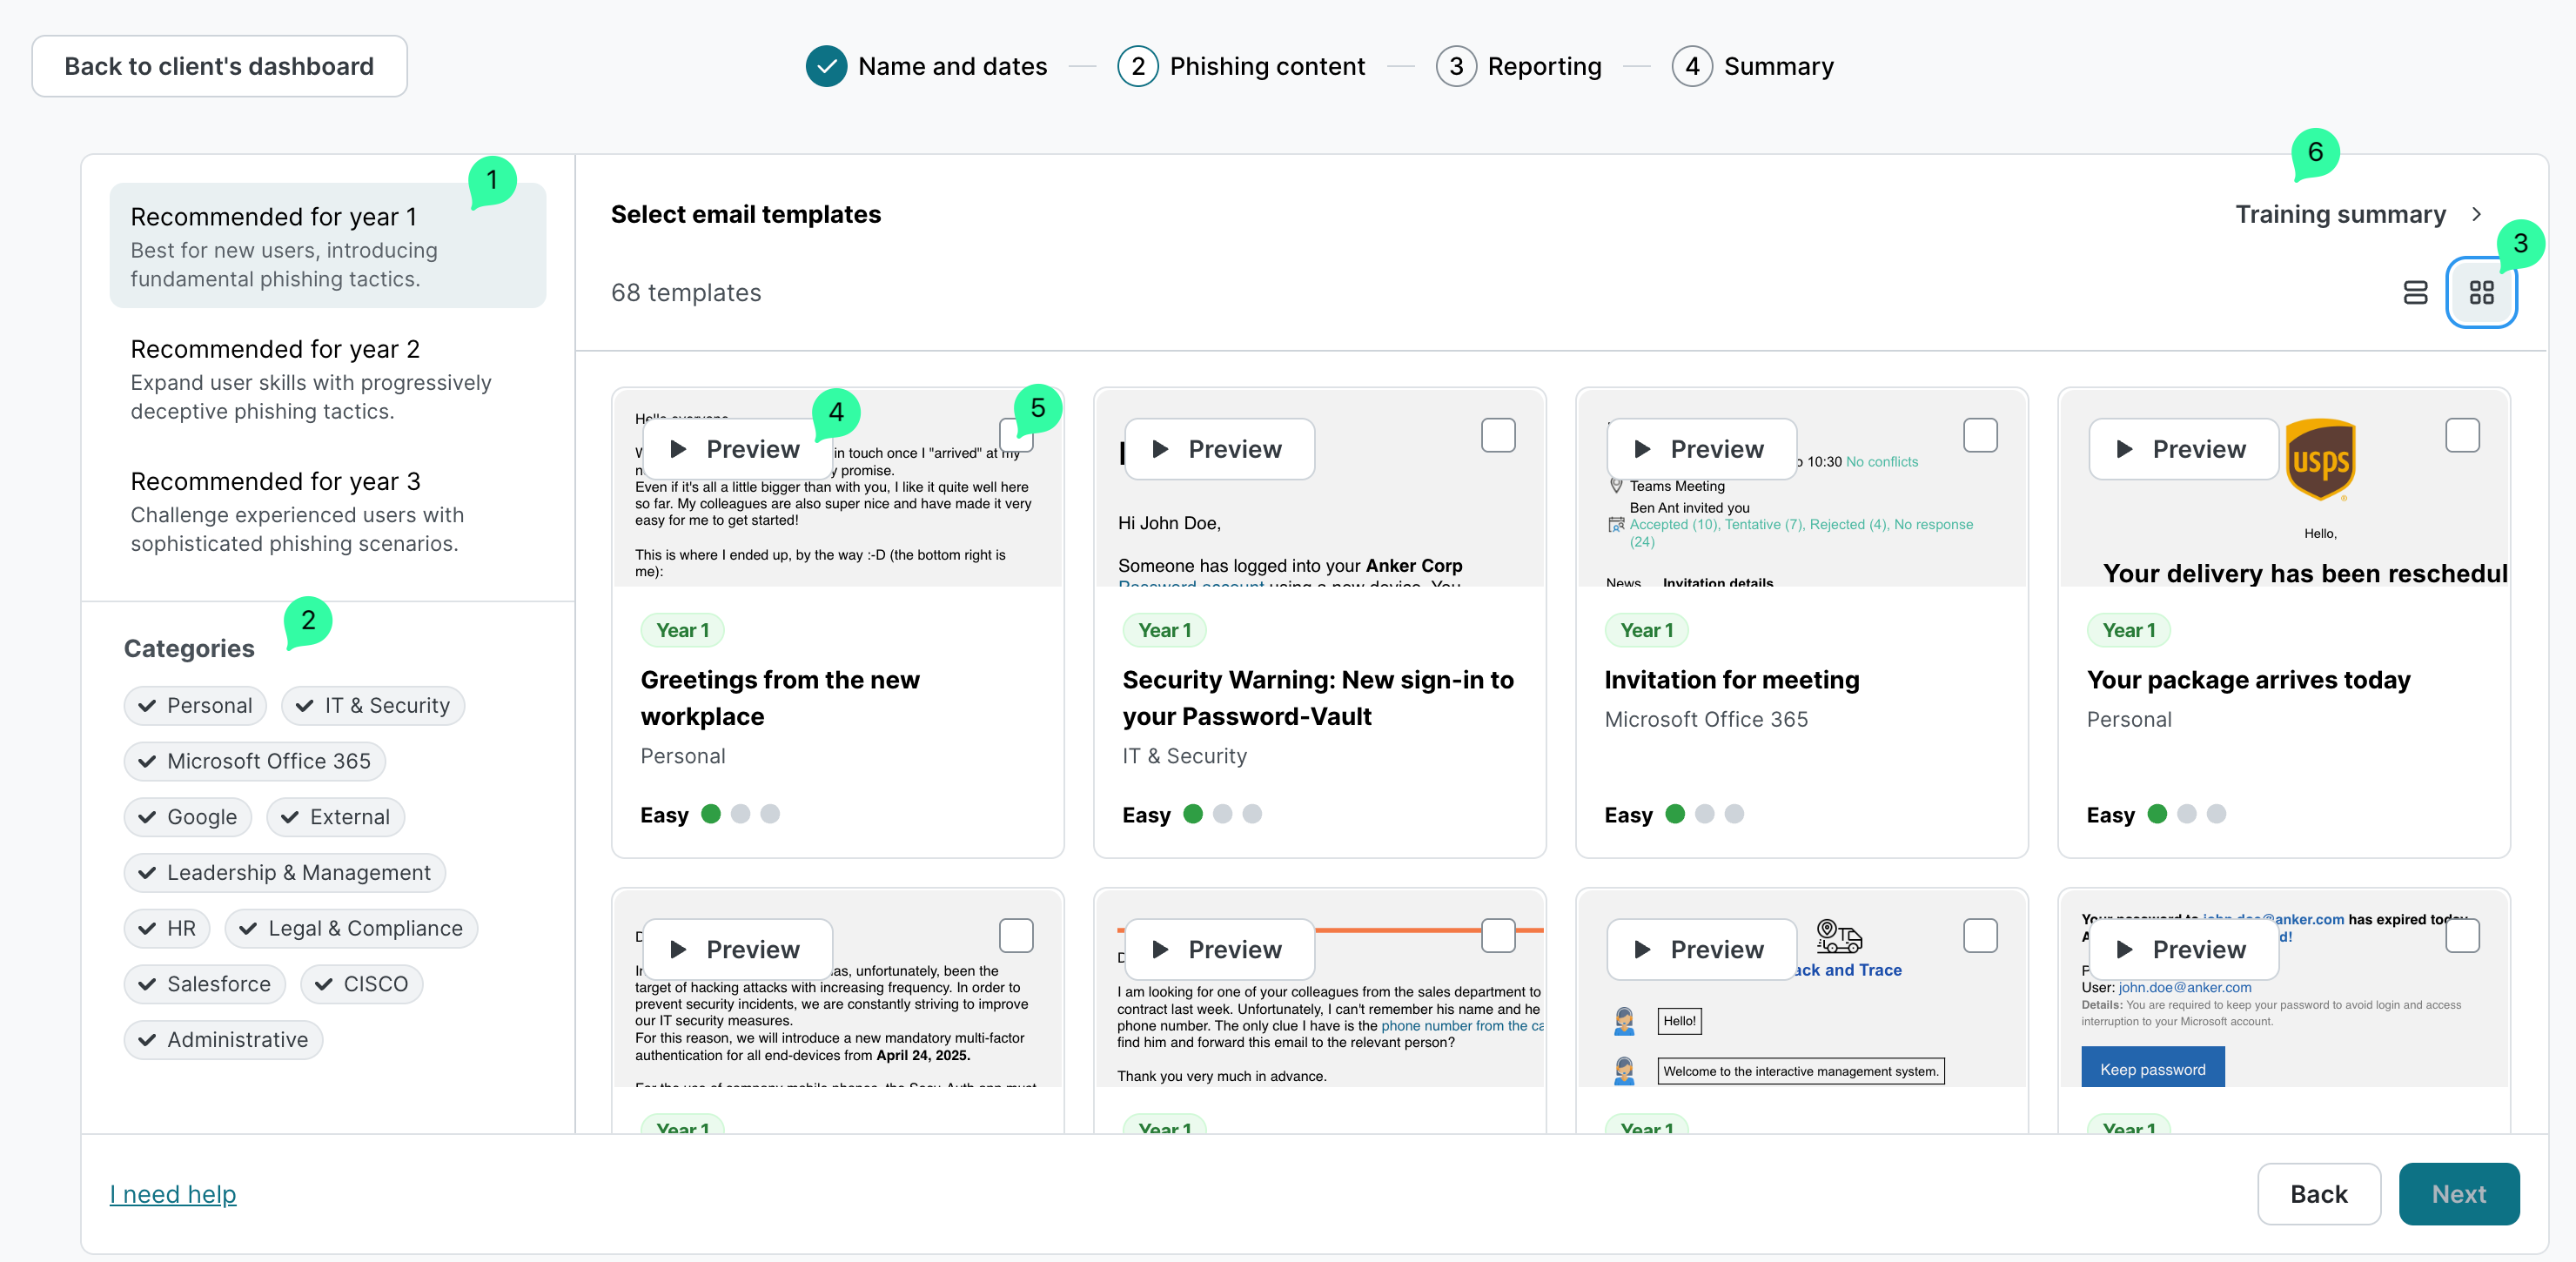Screen dimensions: 2576x1262
Task: Click play icon on Invitation for meeting preview
Action: 1642,449
